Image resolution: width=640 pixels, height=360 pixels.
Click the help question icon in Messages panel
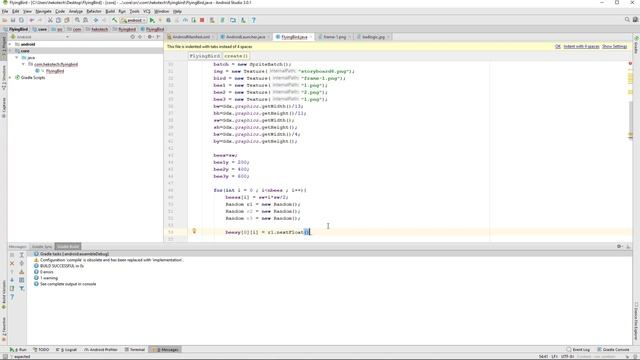(12, 296)
